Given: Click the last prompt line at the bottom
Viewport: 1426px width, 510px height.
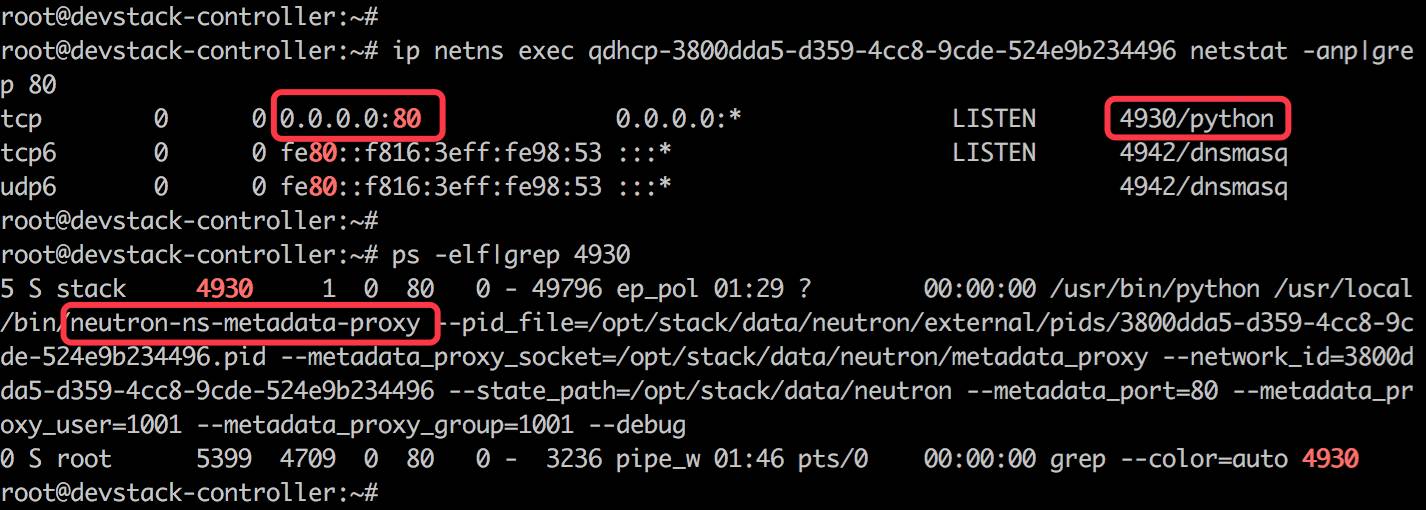Looking at the screenshot, I should tap(190, 492).
